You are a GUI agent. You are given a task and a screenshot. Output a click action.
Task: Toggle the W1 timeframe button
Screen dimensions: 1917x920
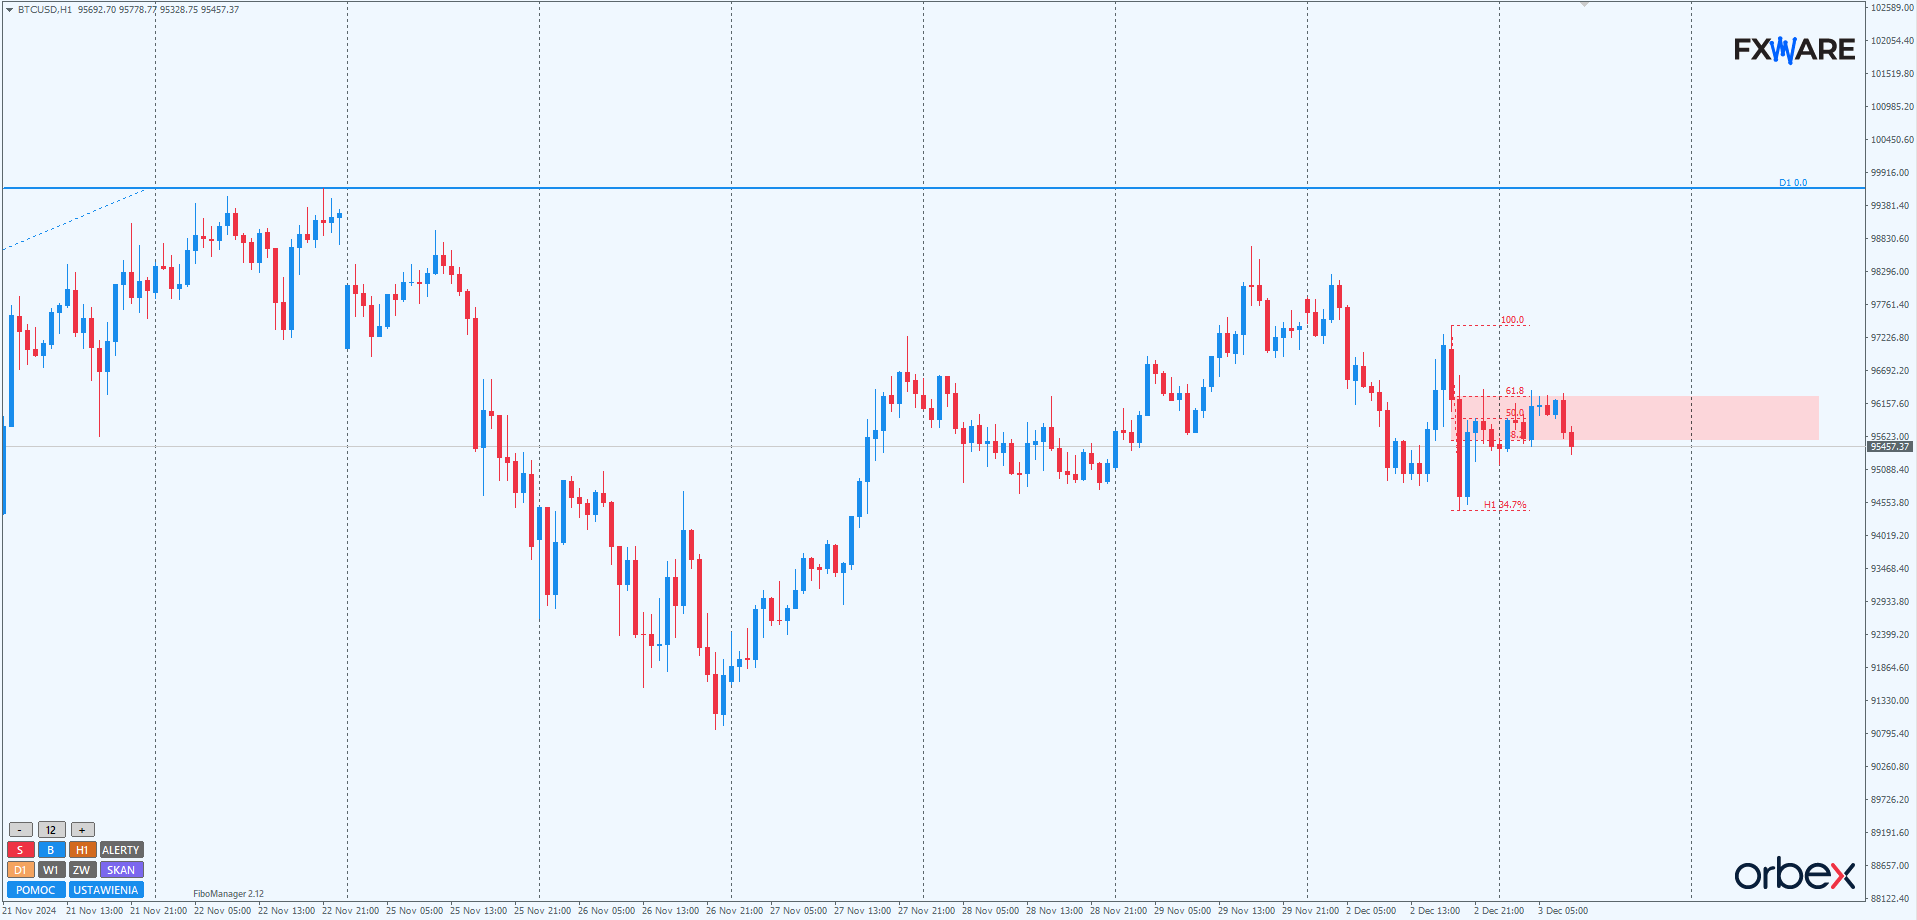point(51,870)
